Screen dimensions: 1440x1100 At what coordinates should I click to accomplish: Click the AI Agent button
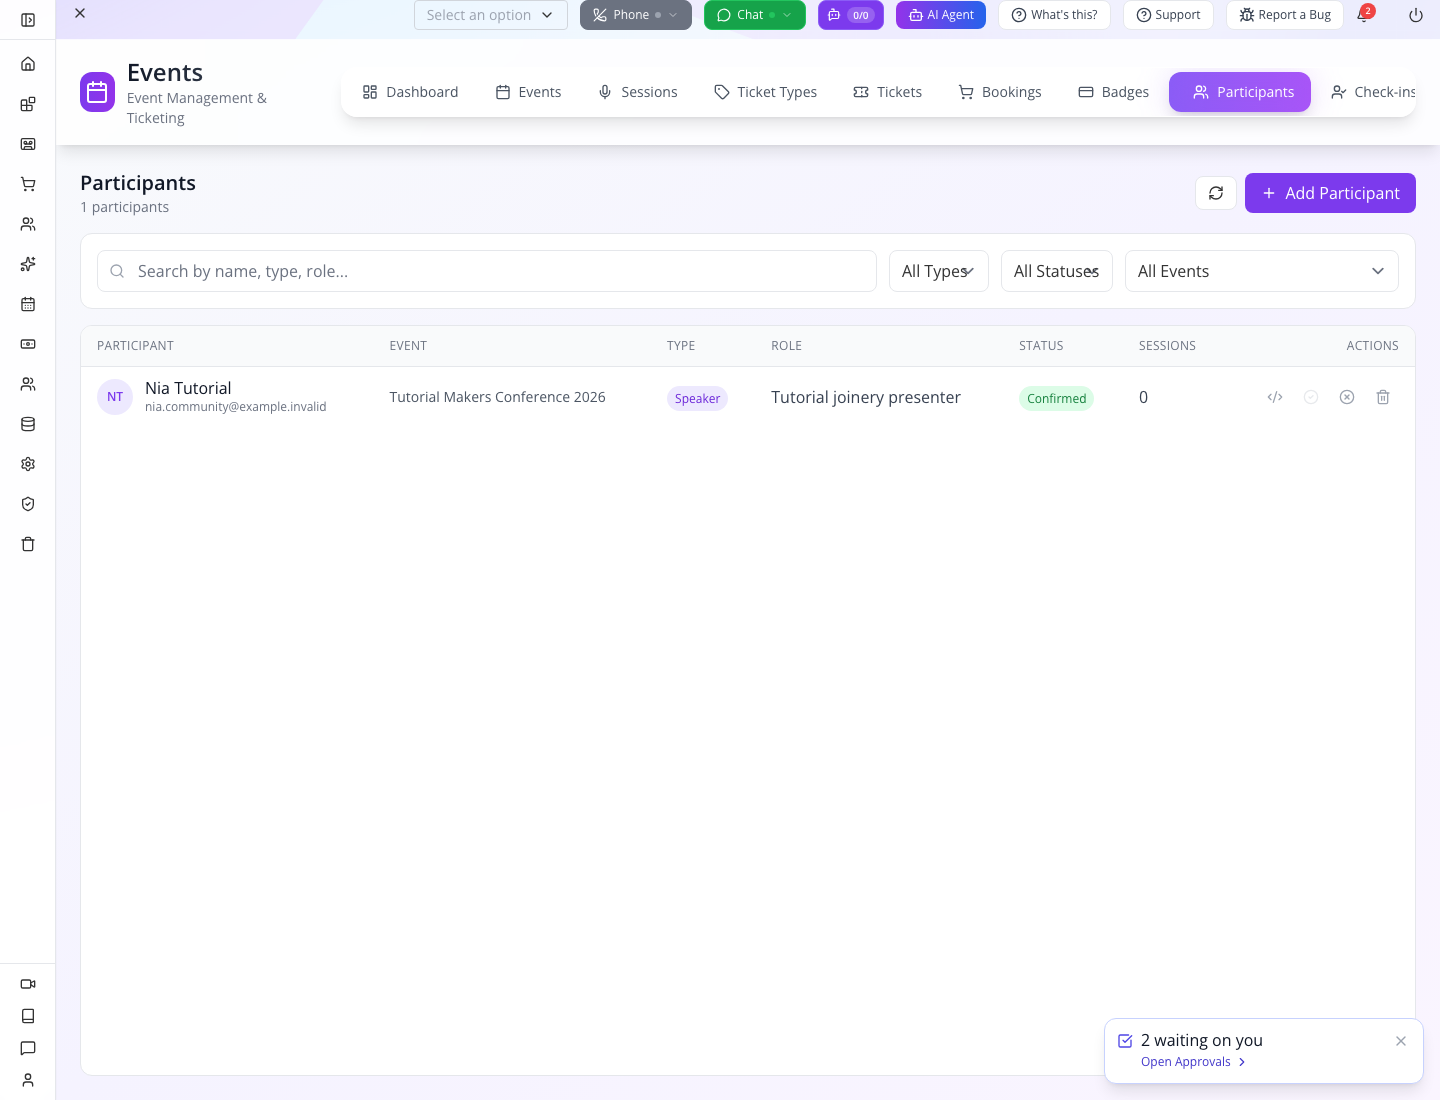click(x=941, y=15)
